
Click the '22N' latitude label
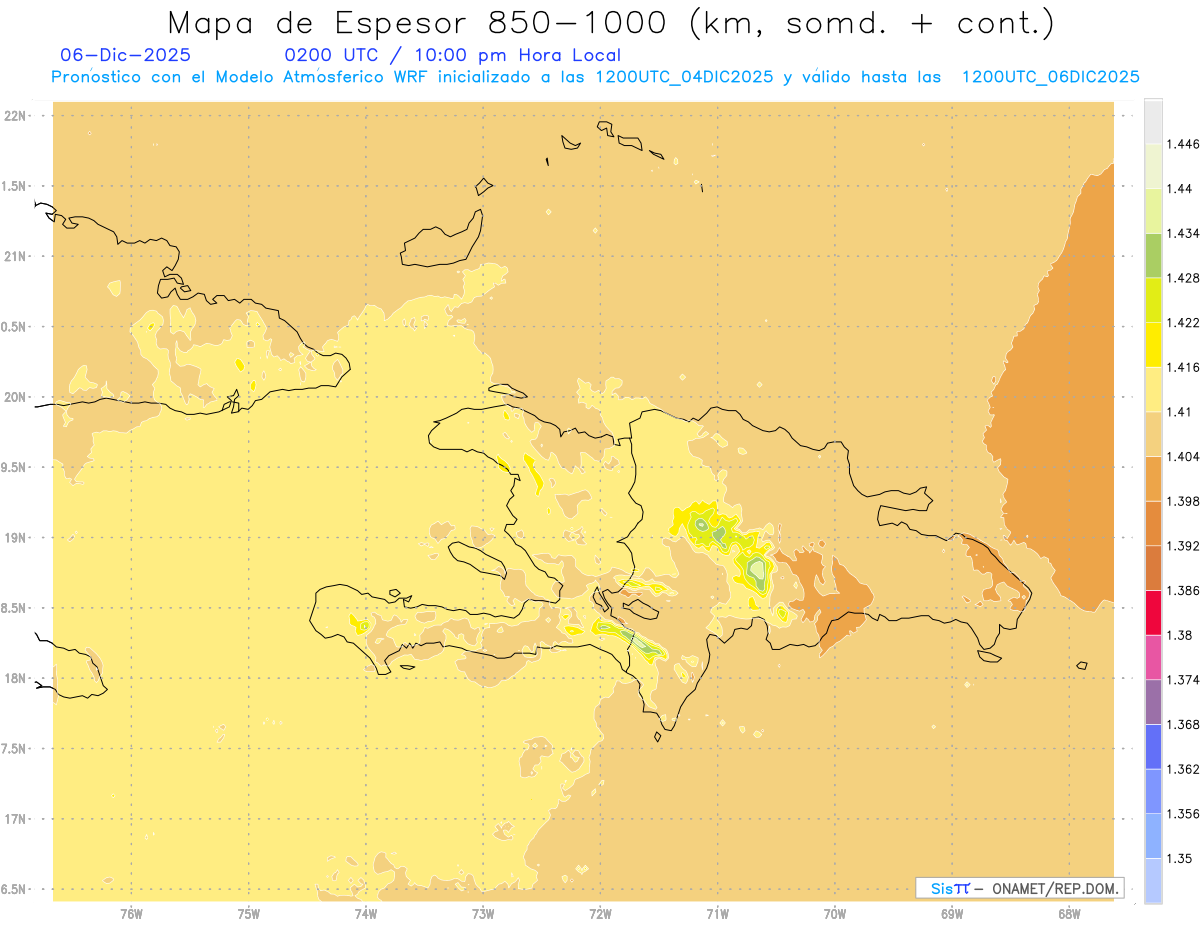tap(15, 116)
